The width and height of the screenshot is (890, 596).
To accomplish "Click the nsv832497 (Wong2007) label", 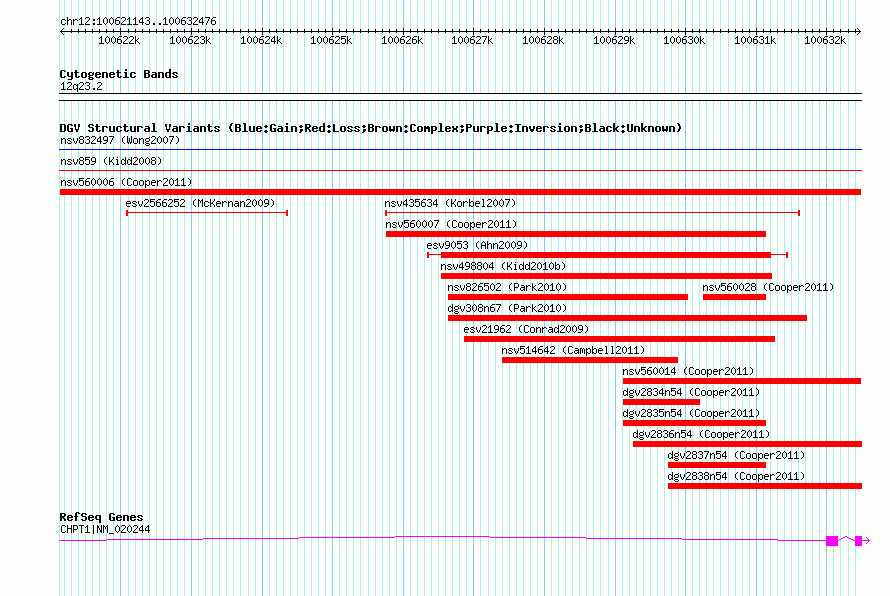I will [x=120, y=140].
